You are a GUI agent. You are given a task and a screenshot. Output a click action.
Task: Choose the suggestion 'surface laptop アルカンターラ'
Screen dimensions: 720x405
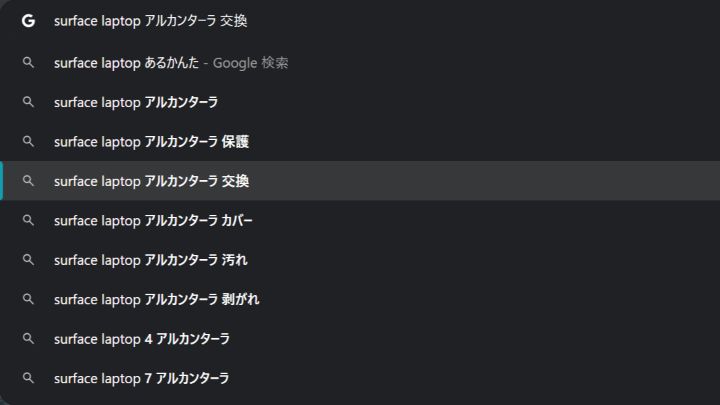[x=360, y=102]
